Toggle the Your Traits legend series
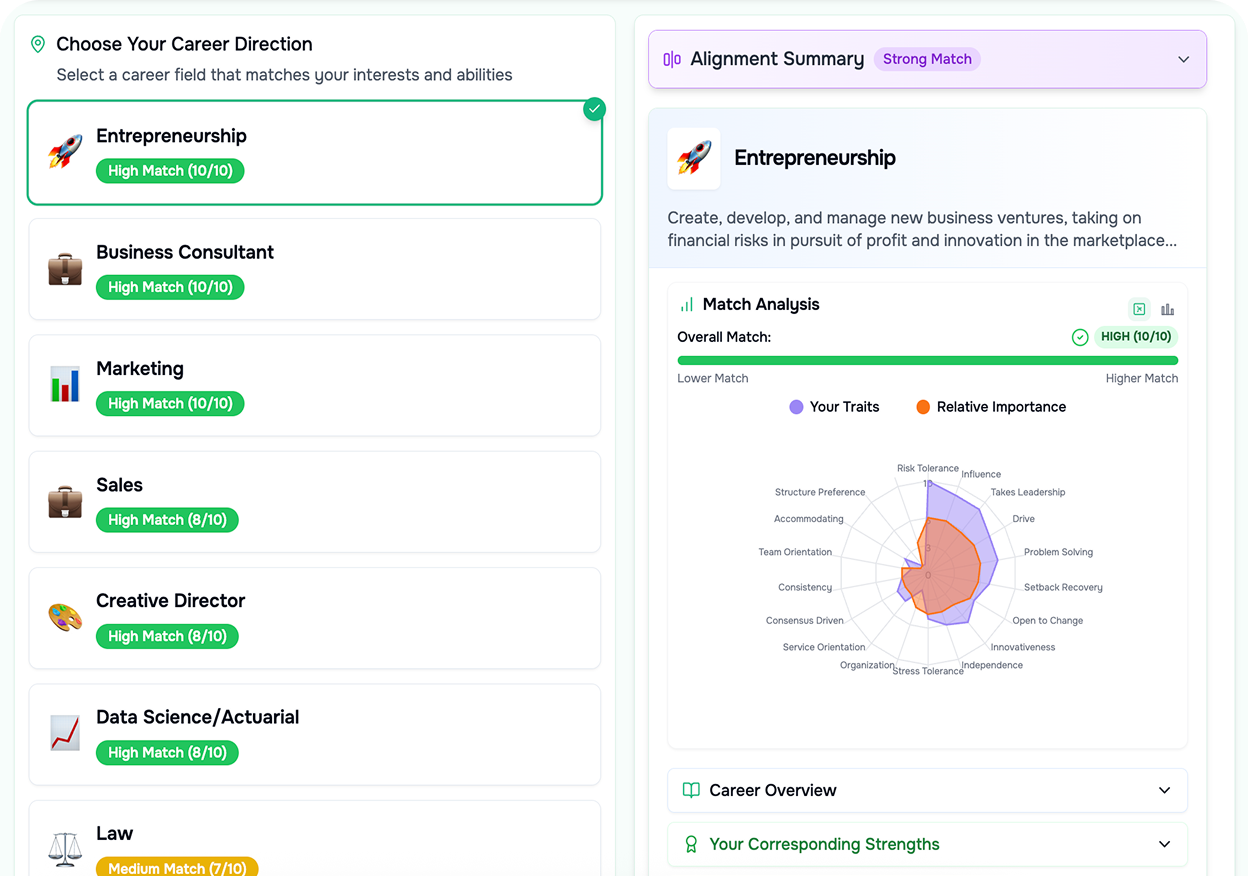 [834, 407]
